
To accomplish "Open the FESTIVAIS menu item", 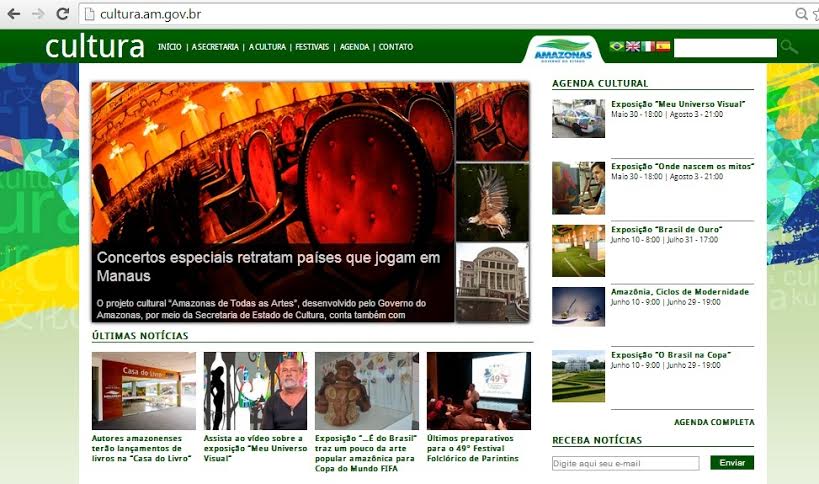I will point(312,47).
